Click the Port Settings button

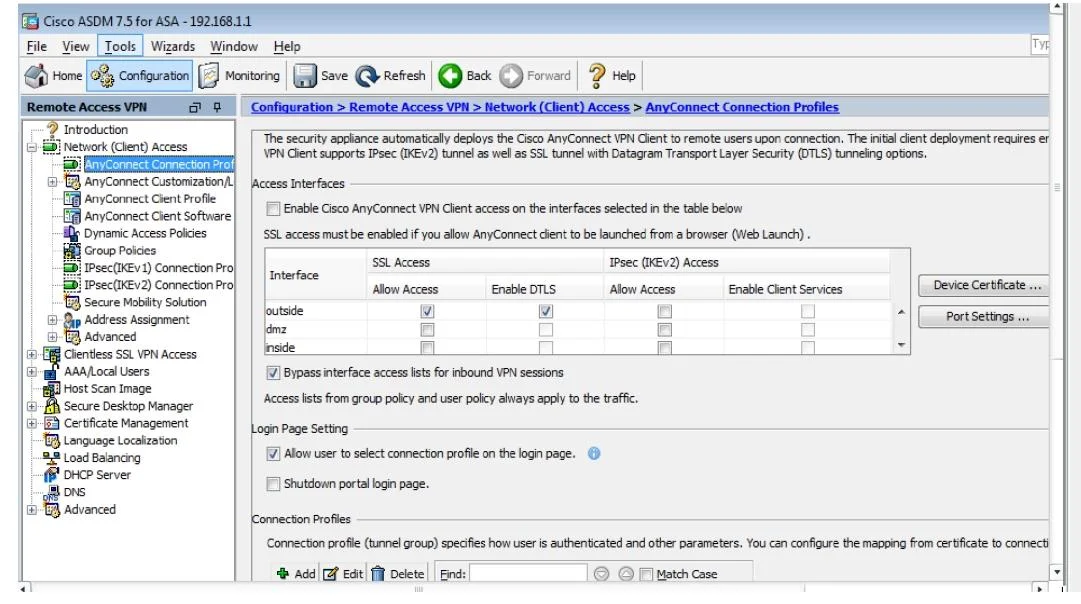984,316
